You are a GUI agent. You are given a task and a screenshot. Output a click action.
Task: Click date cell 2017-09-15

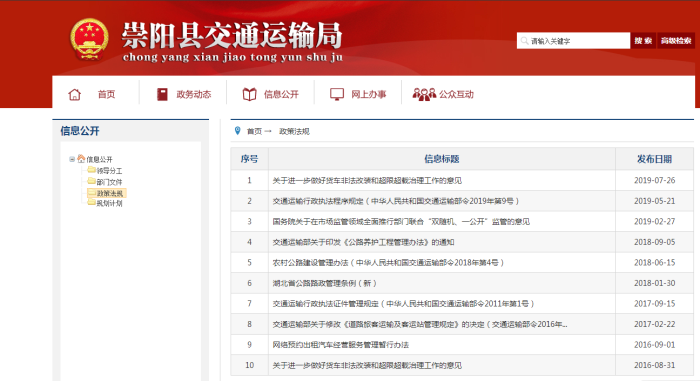click(x=654, y=304)
